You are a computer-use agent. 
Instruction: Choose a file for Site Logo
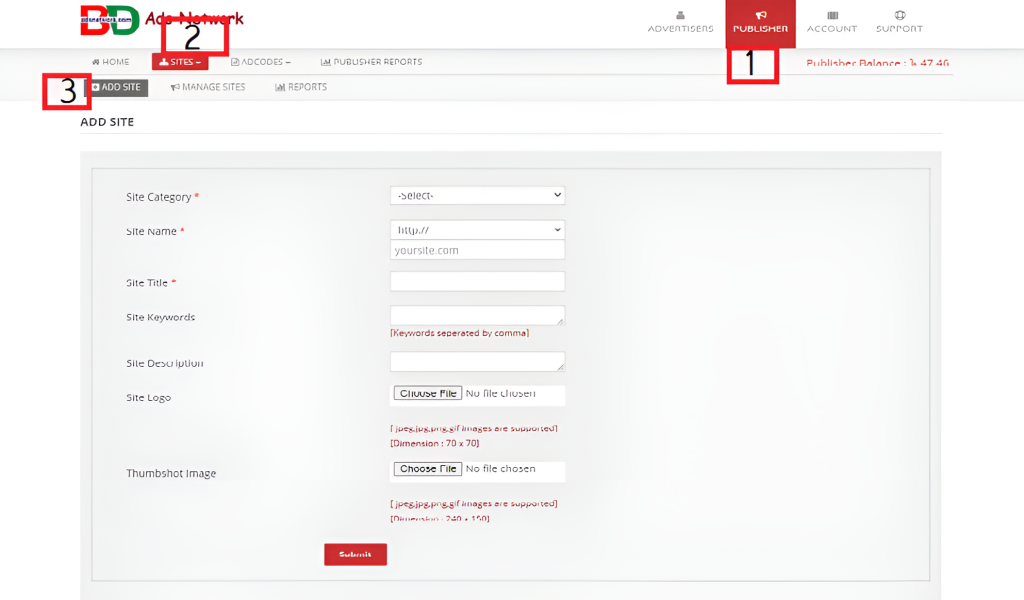428,394
